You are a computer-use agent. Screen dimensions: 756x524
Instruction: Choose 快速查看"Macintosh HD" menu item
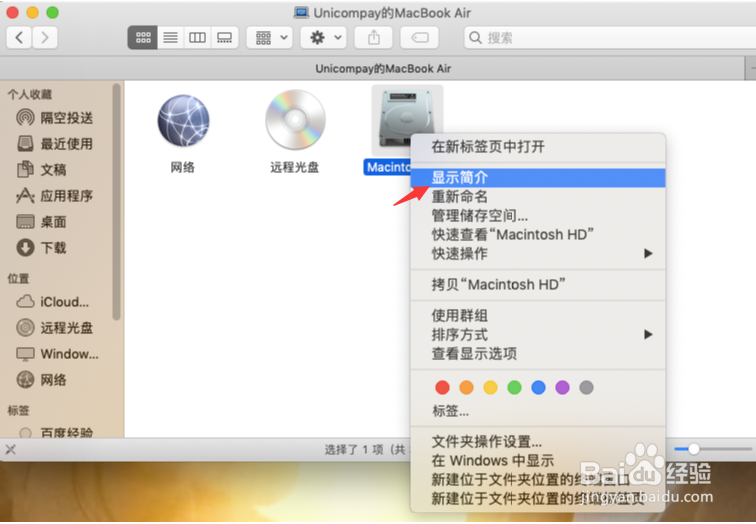pos(538,235)
